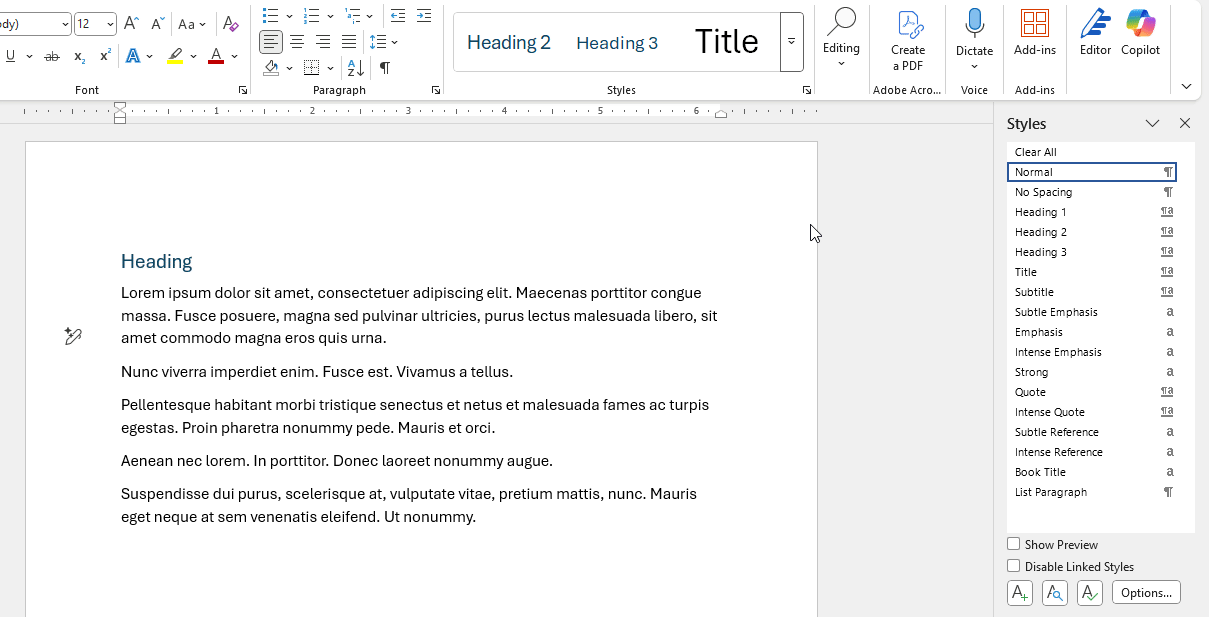Enable the Show Preview checkbox
1209x617 pixels.
[1014, 544]
